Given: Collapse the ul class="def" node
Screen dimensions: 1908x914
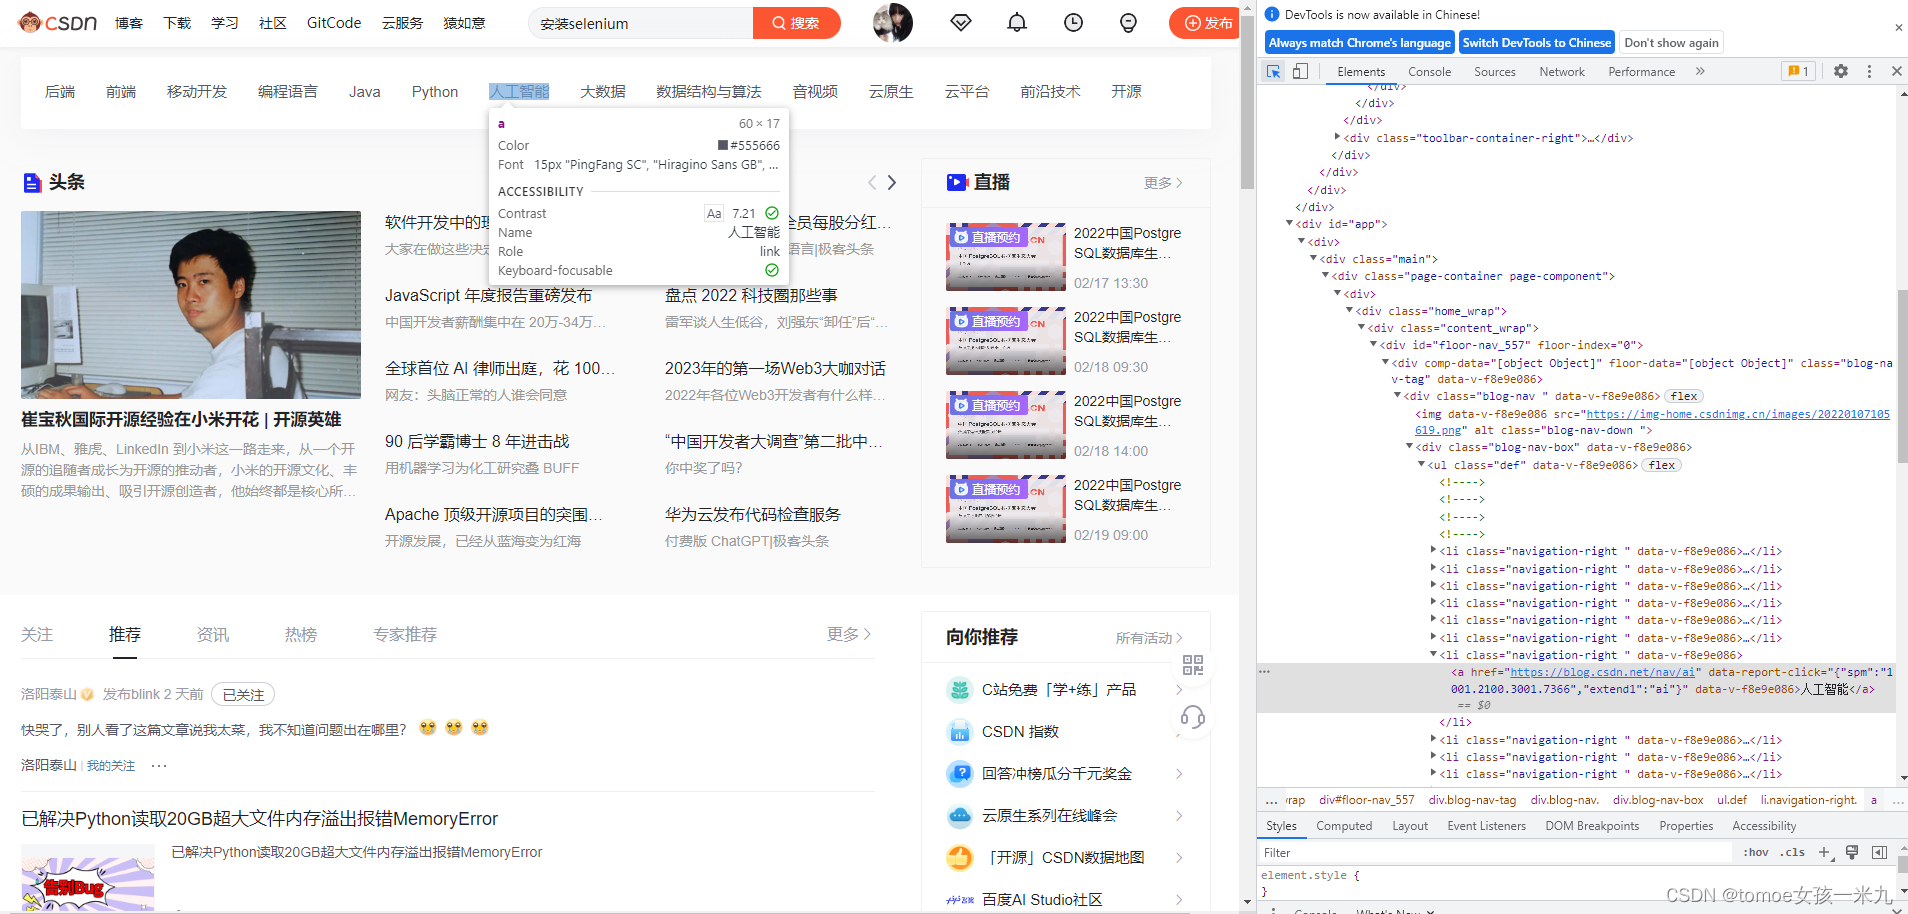Looking at the screenshot, I should coord(1421,464).
